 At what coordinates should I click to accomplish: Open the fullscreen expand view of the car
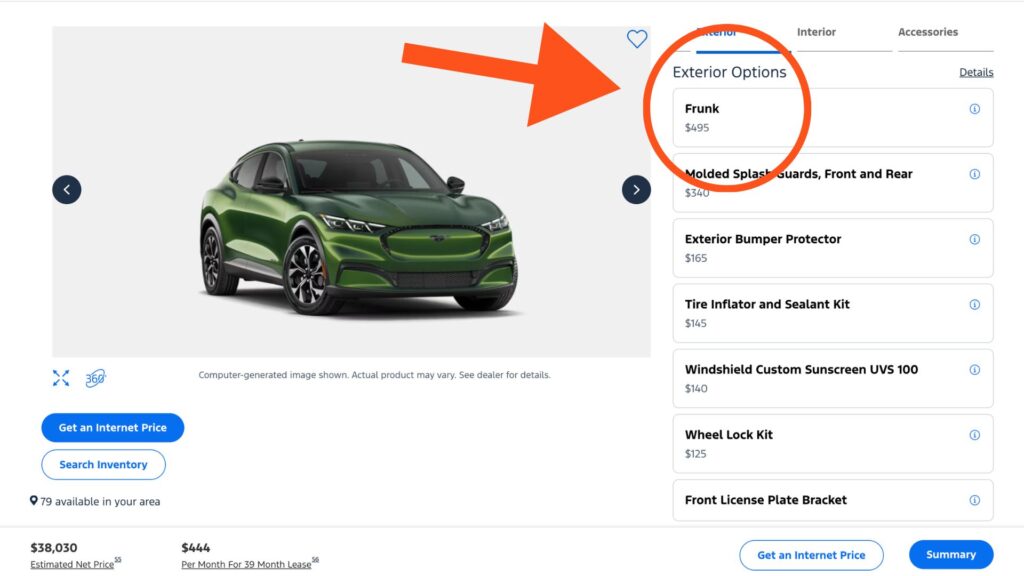pos(60,378)
